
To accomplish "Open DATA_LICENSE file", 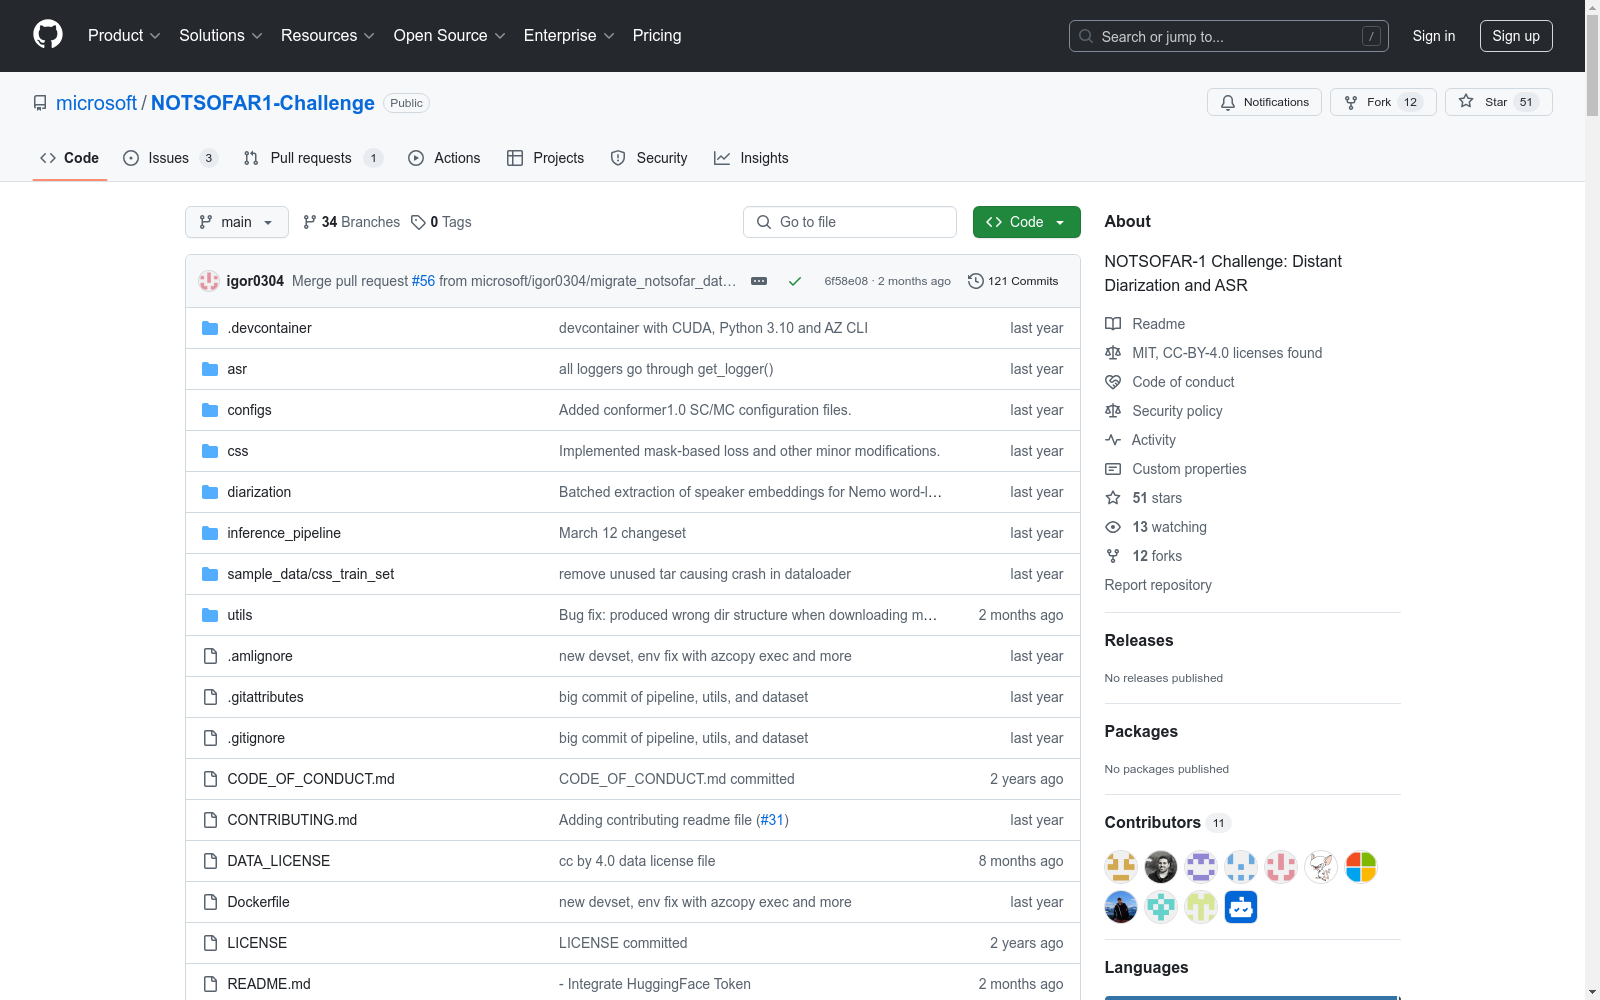I will [x=279, y=861].
